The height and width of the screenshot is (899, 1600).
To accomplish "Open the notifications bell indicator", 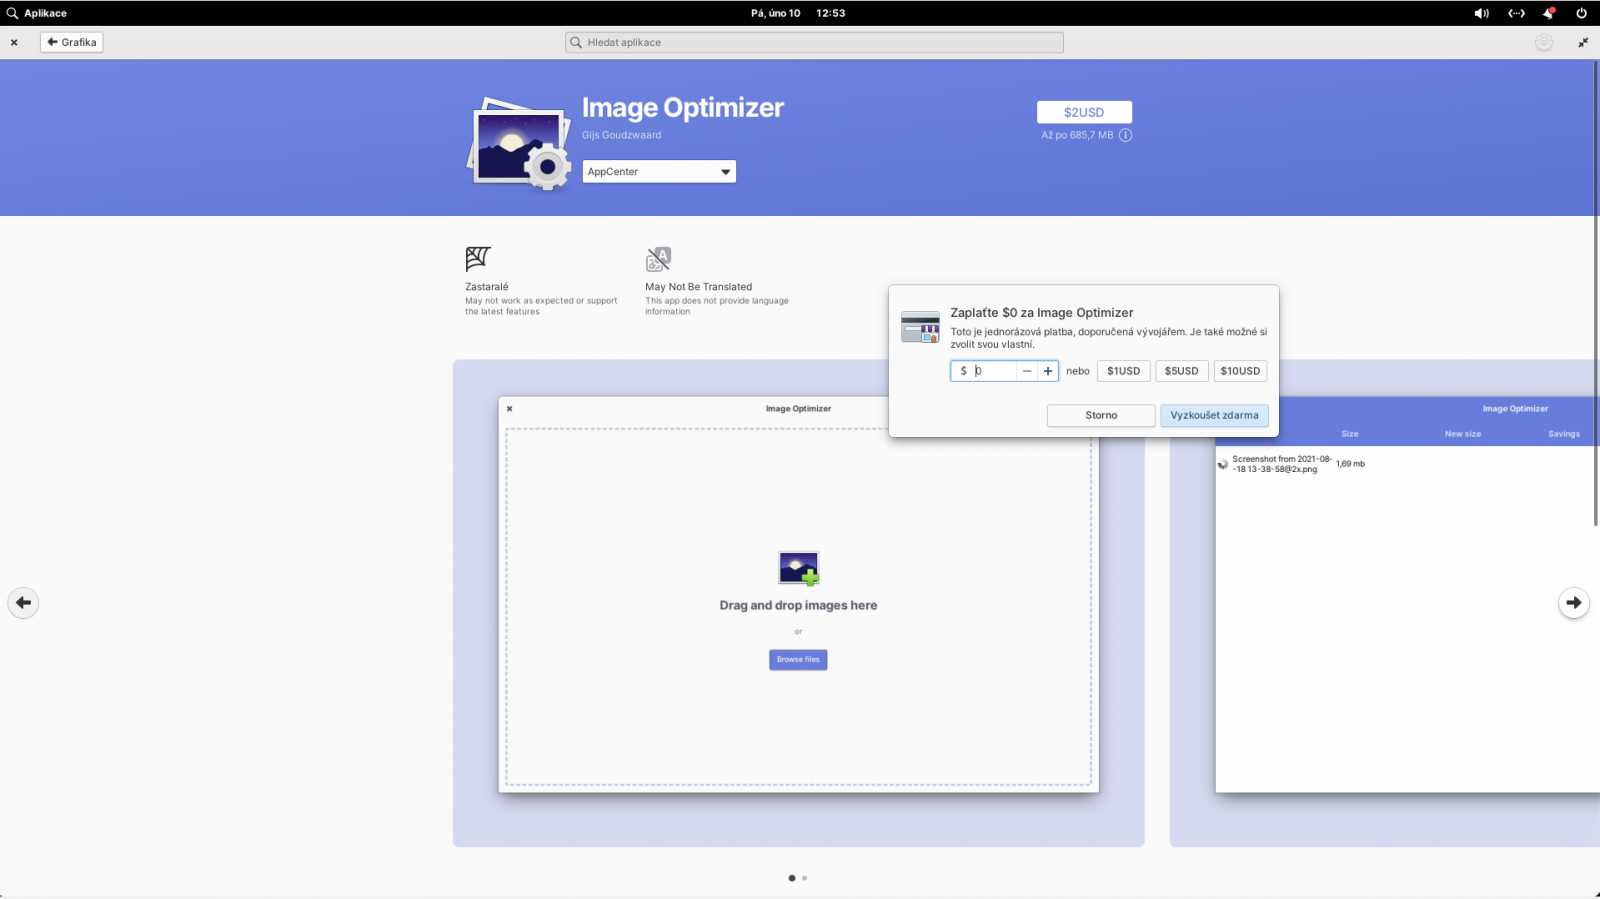I will tap(1548, 13).
